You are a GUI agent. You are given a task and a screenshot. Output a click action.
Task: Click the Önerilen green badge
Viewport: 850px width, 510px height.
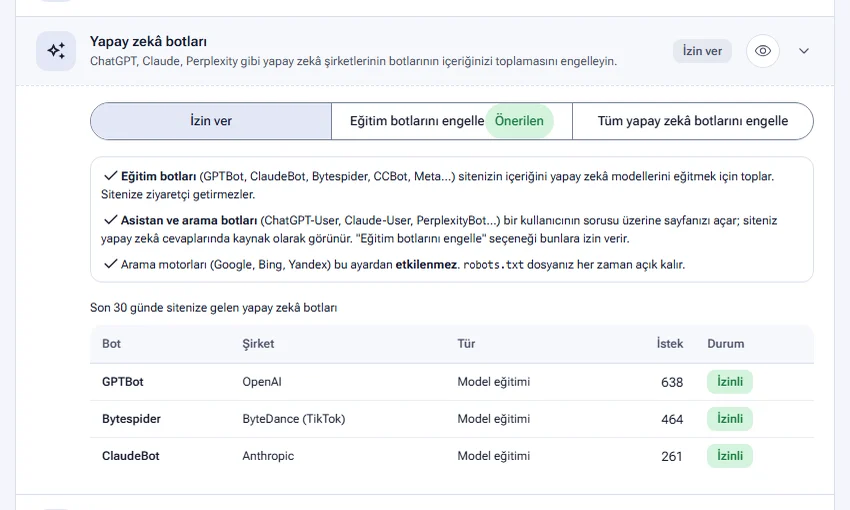click(x=519, y=121)
